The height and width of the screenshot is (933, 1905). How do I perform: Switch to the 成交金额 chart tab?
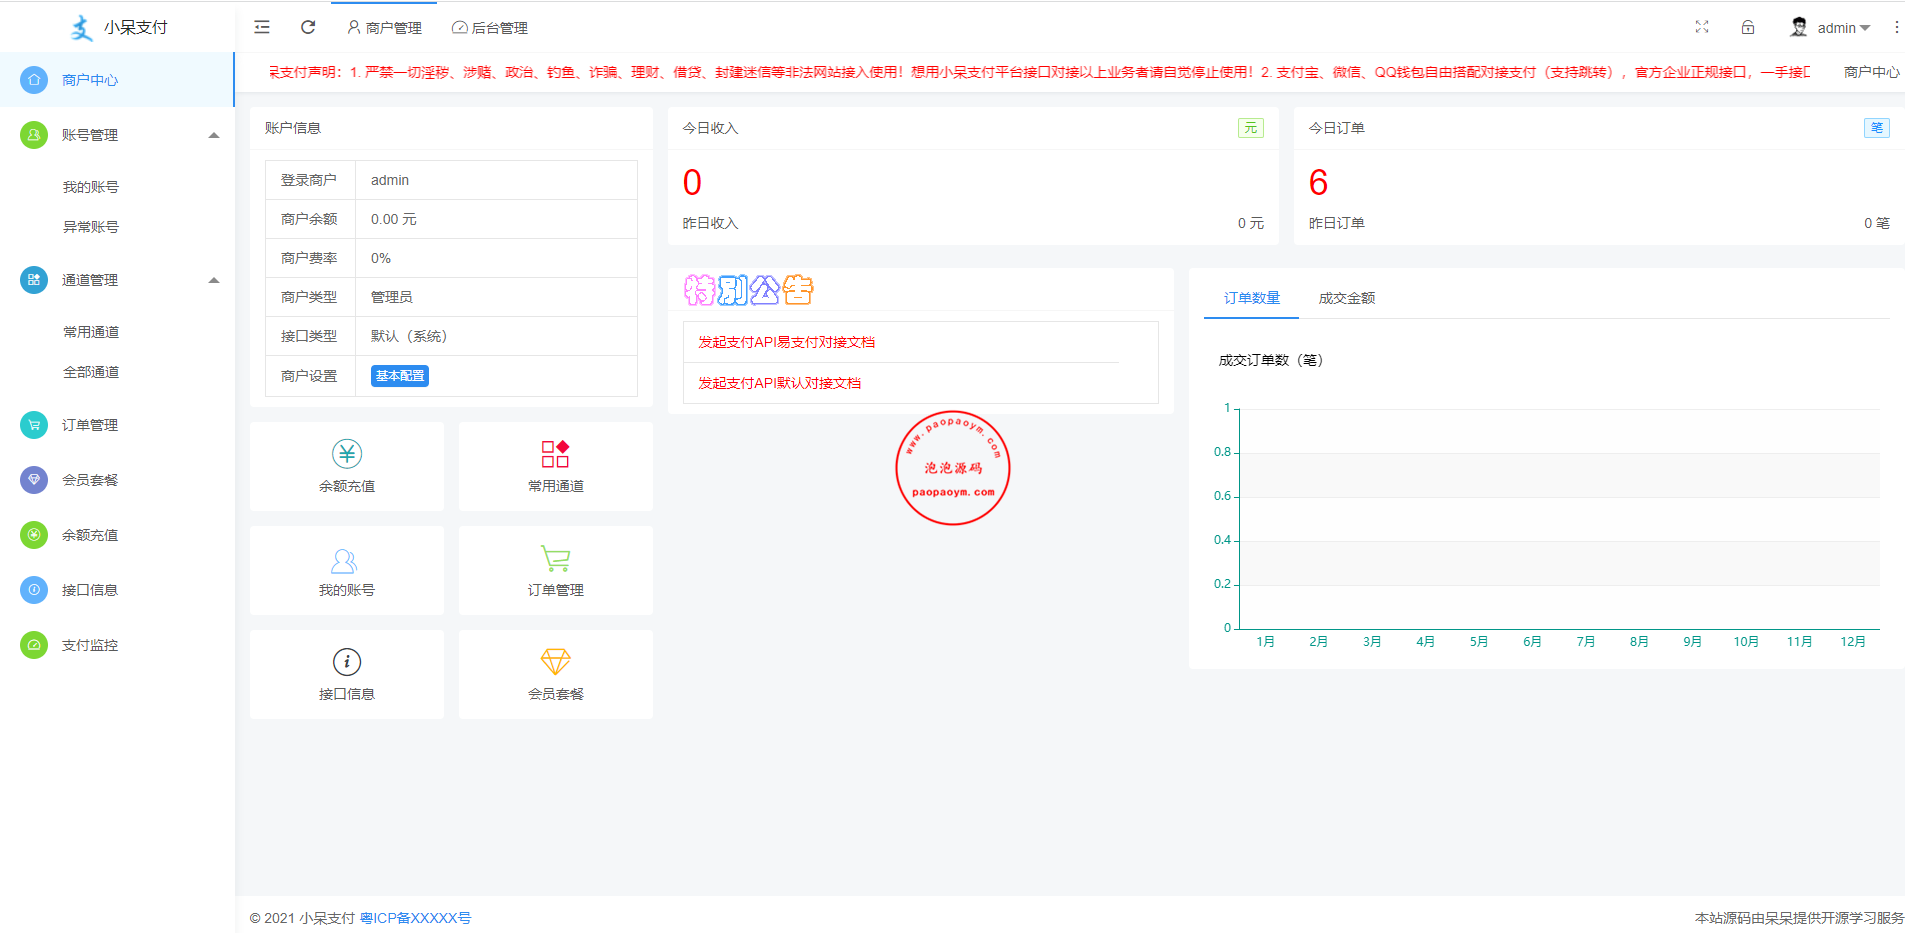(1346, 298)
